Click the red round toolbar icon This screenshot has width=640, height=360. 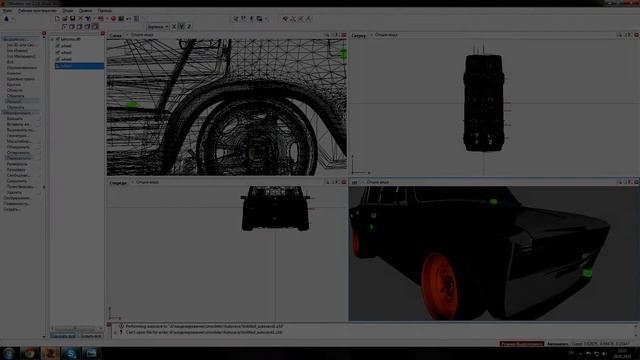(113, 19)
